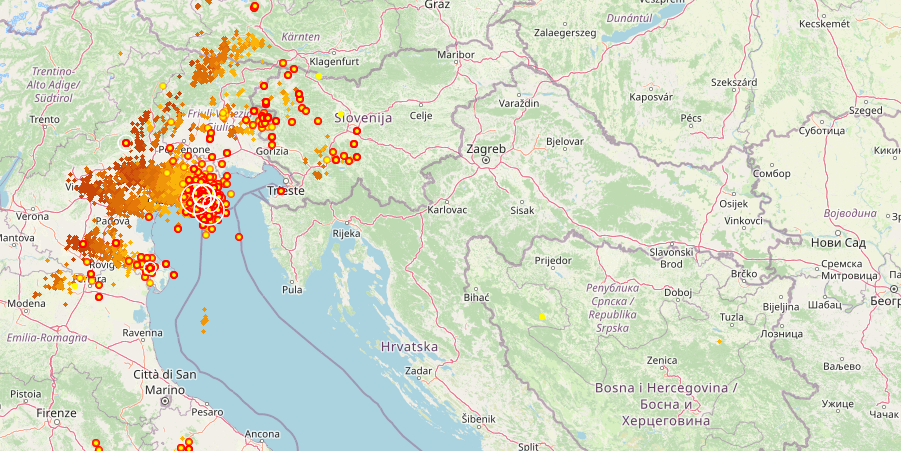901x451 pixels.
Task: Click the Varaždin city label
Action: click(519, 103)
